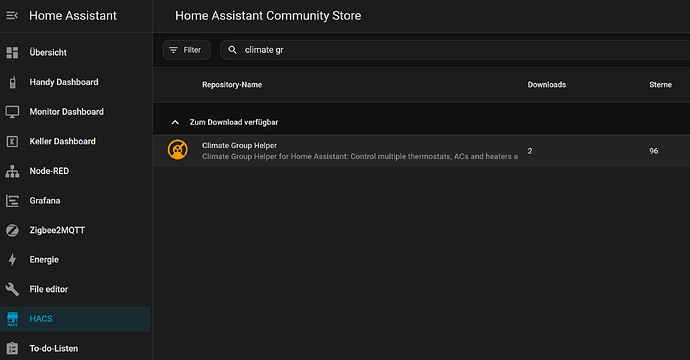
Task: Click the Übersicht dashboard icon
Action: pyautogui.click(x=12, y=52)
